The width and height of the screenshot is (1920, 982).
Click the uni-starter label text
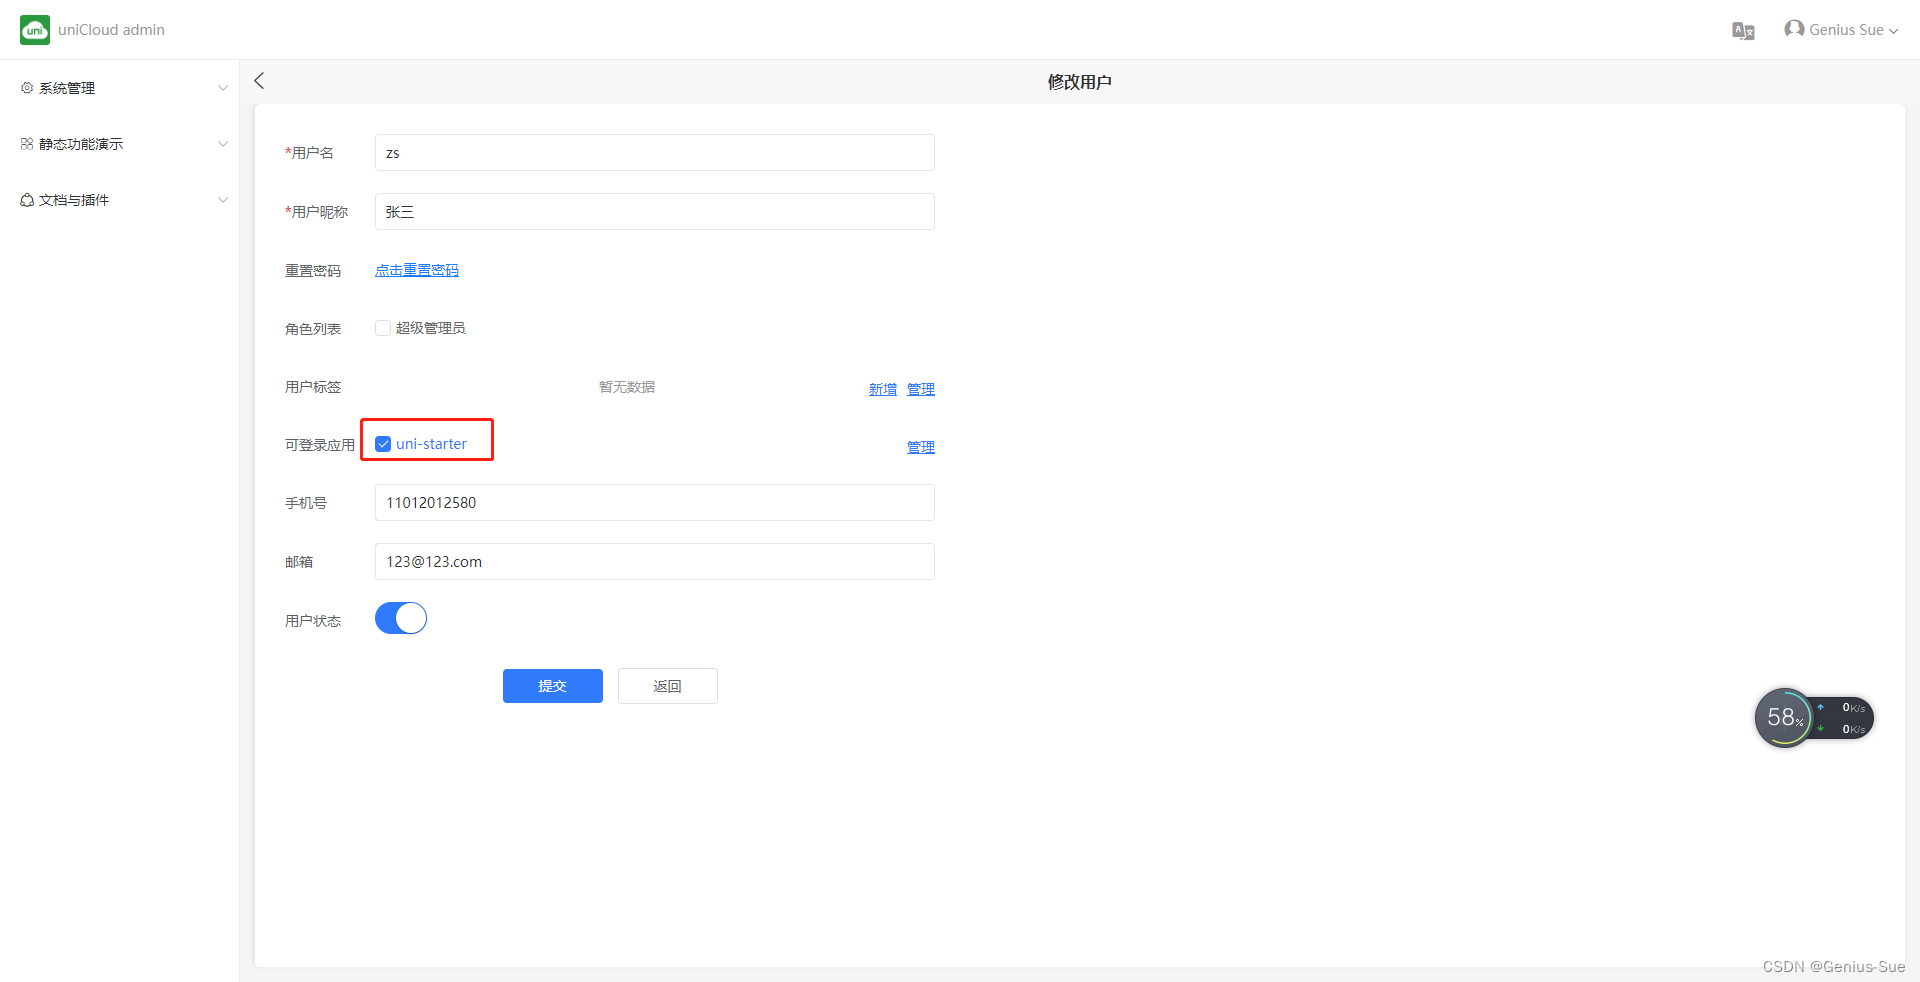coord(431,444)
